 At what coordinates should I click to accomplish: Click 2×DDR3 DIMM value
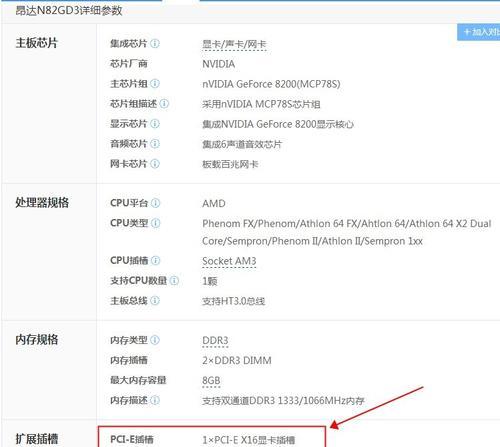[x=237, y=361]
